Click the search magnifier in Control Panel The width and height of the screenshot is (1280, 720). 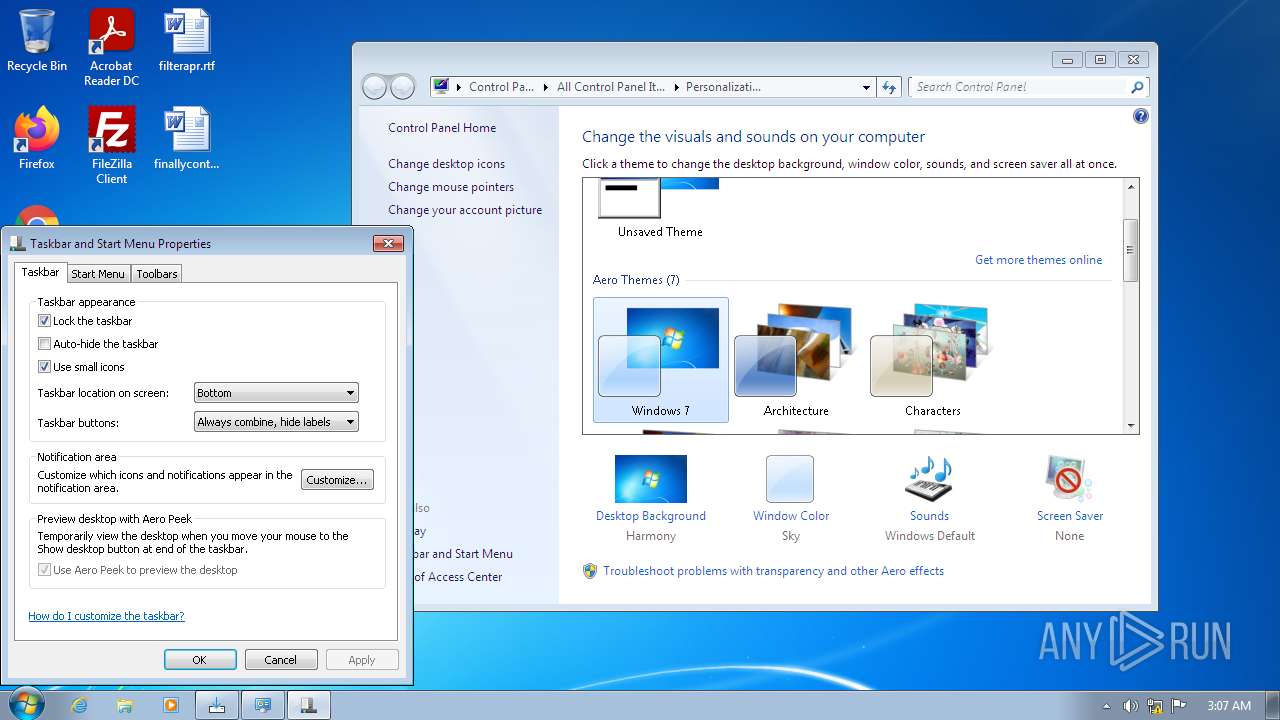pyautogui.click(x=1137, y=87)
